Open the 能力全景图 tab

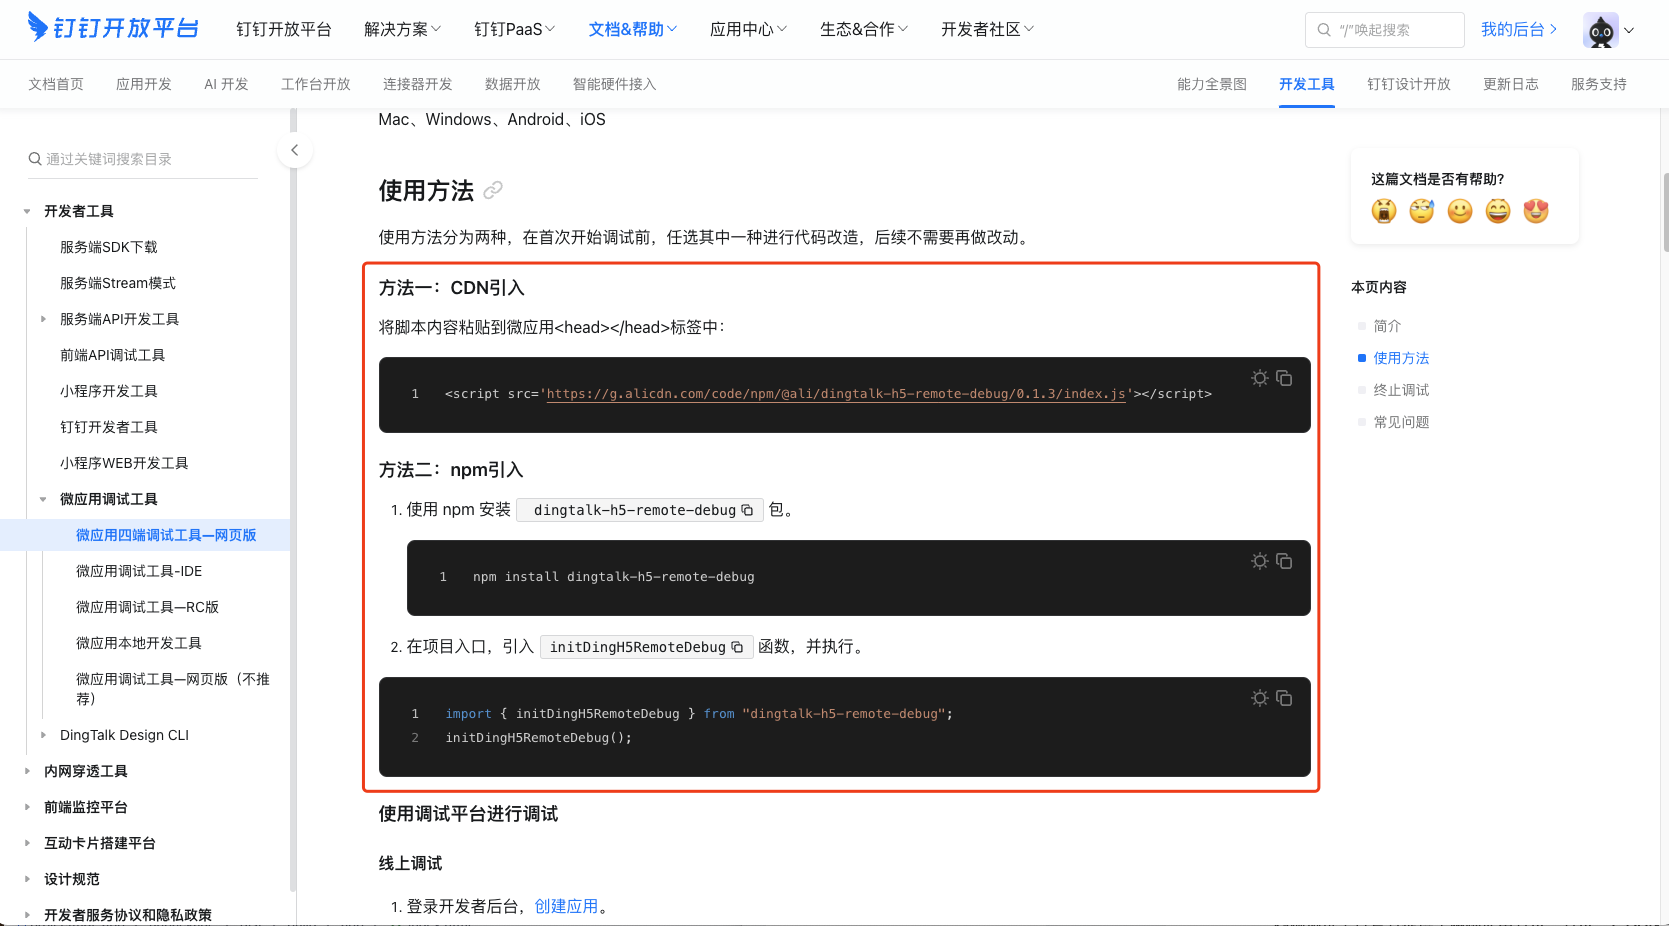[1212, 84]
